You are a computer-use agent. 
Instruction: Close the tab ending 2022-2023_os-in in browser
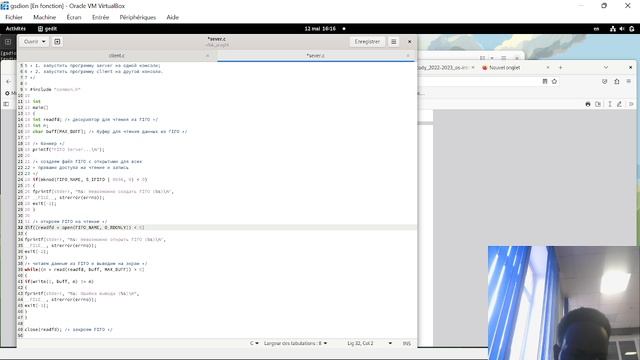pos(473,68)
